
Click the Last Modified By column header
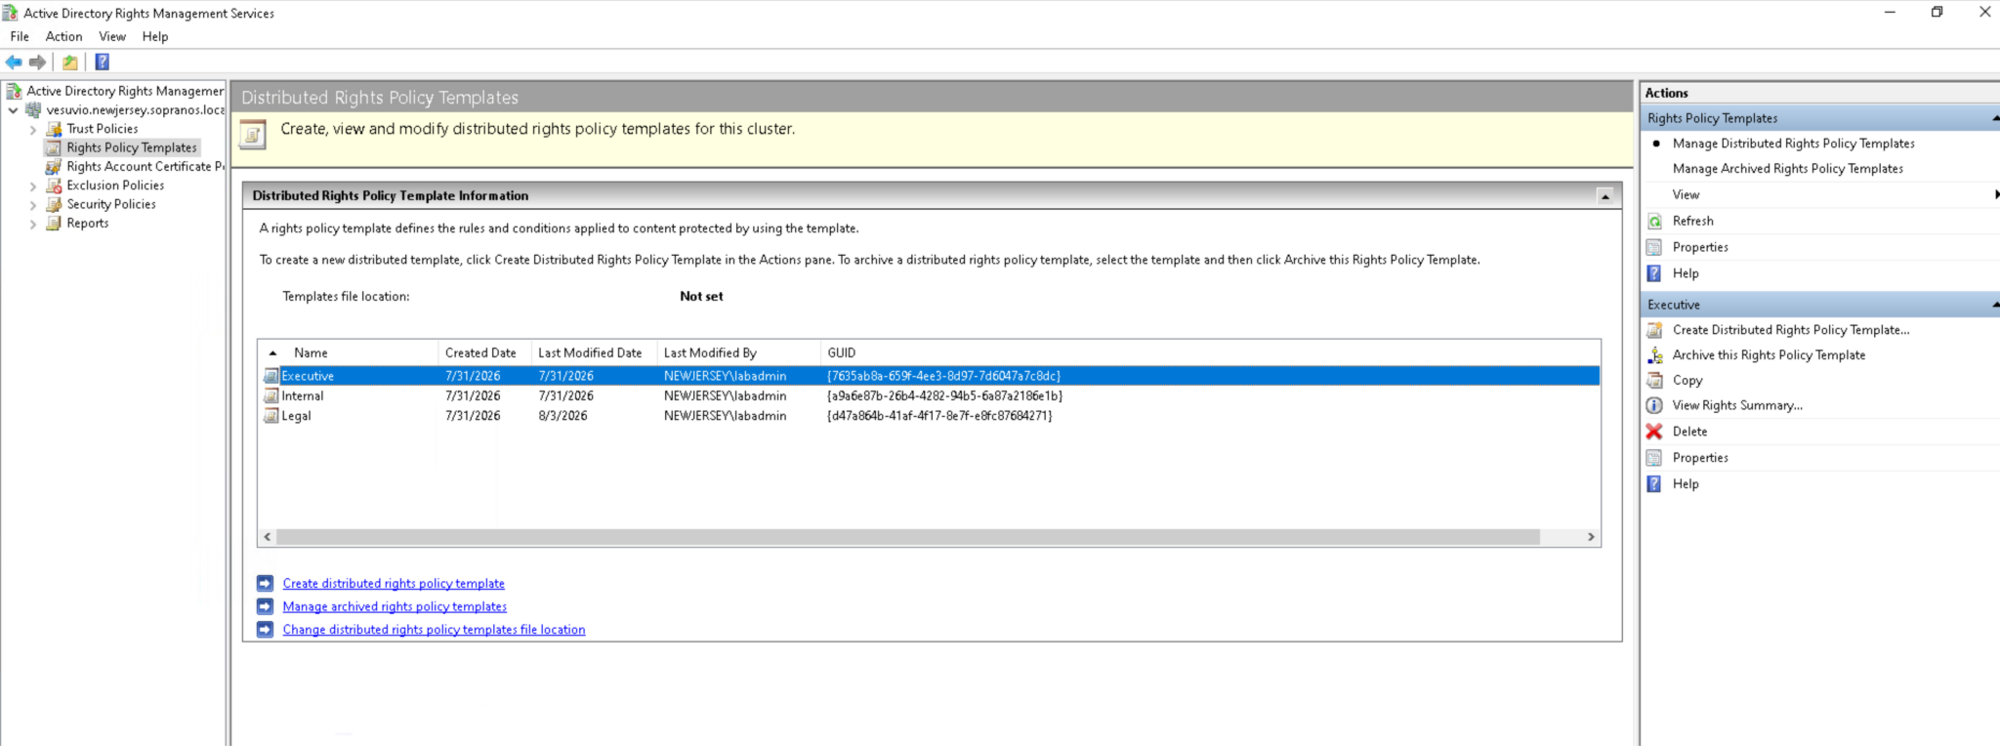[738, 353]
